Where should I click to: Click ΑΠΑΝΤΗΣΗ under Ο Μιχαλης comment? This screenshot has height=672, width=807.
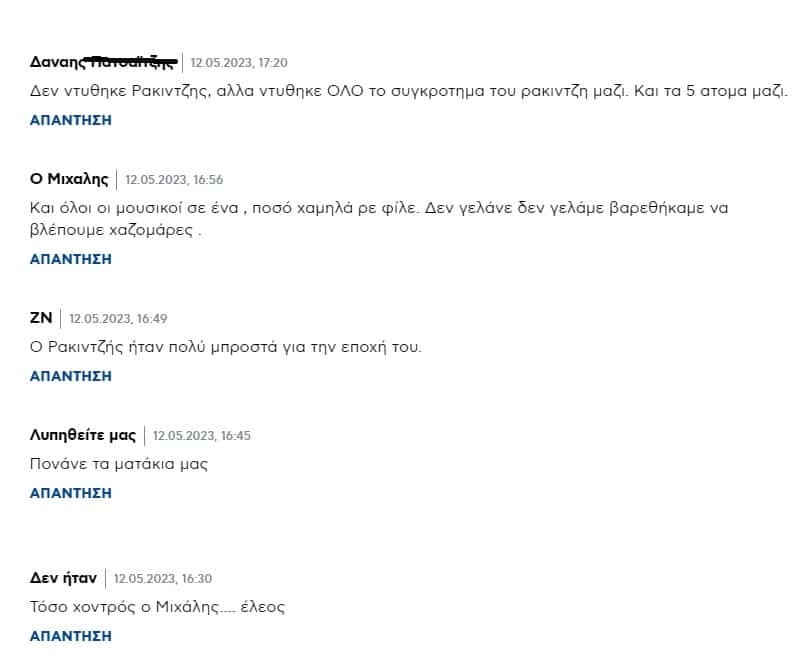click(x=71, y=259)
